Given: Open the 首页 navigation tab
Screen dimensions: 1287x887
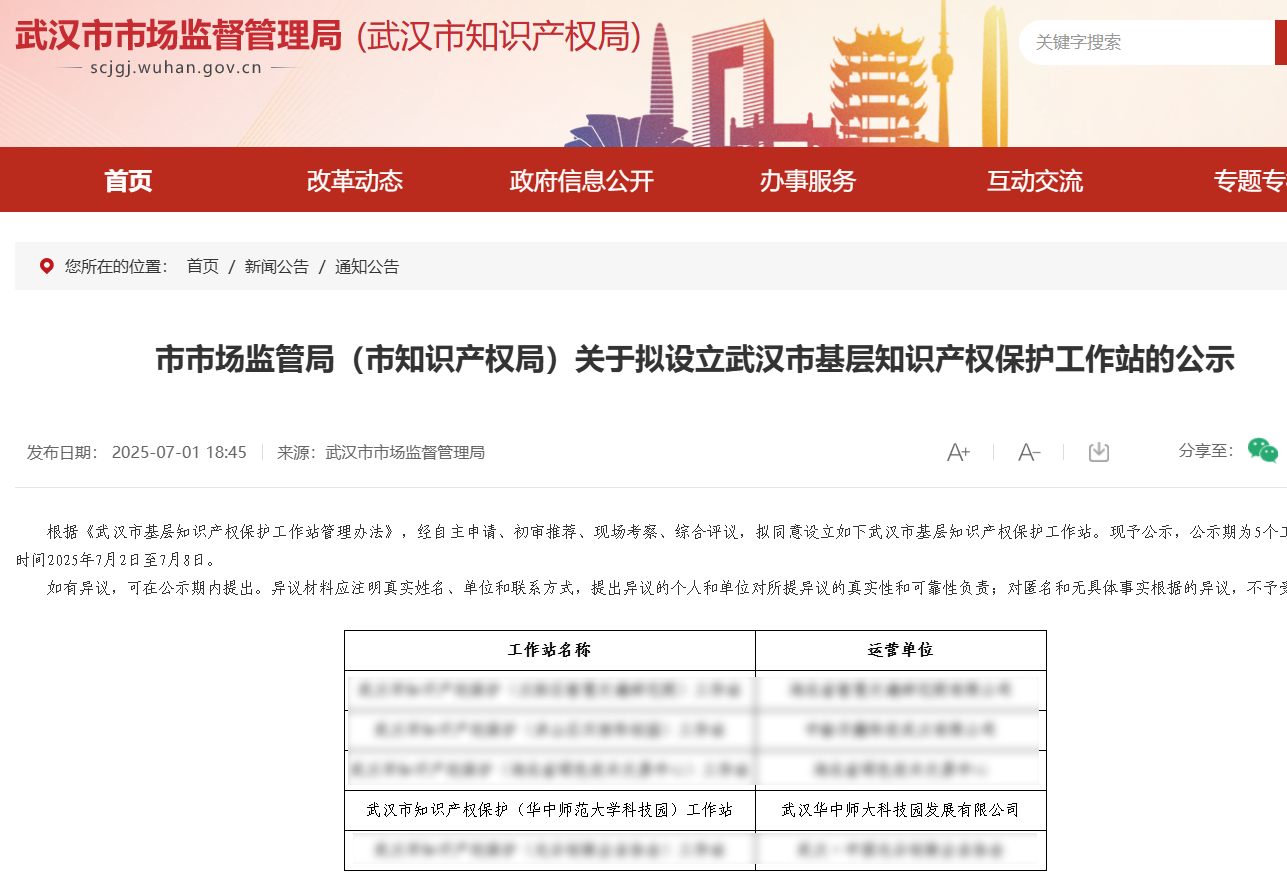Looking at the screenshot, I should tap(128, 181).
